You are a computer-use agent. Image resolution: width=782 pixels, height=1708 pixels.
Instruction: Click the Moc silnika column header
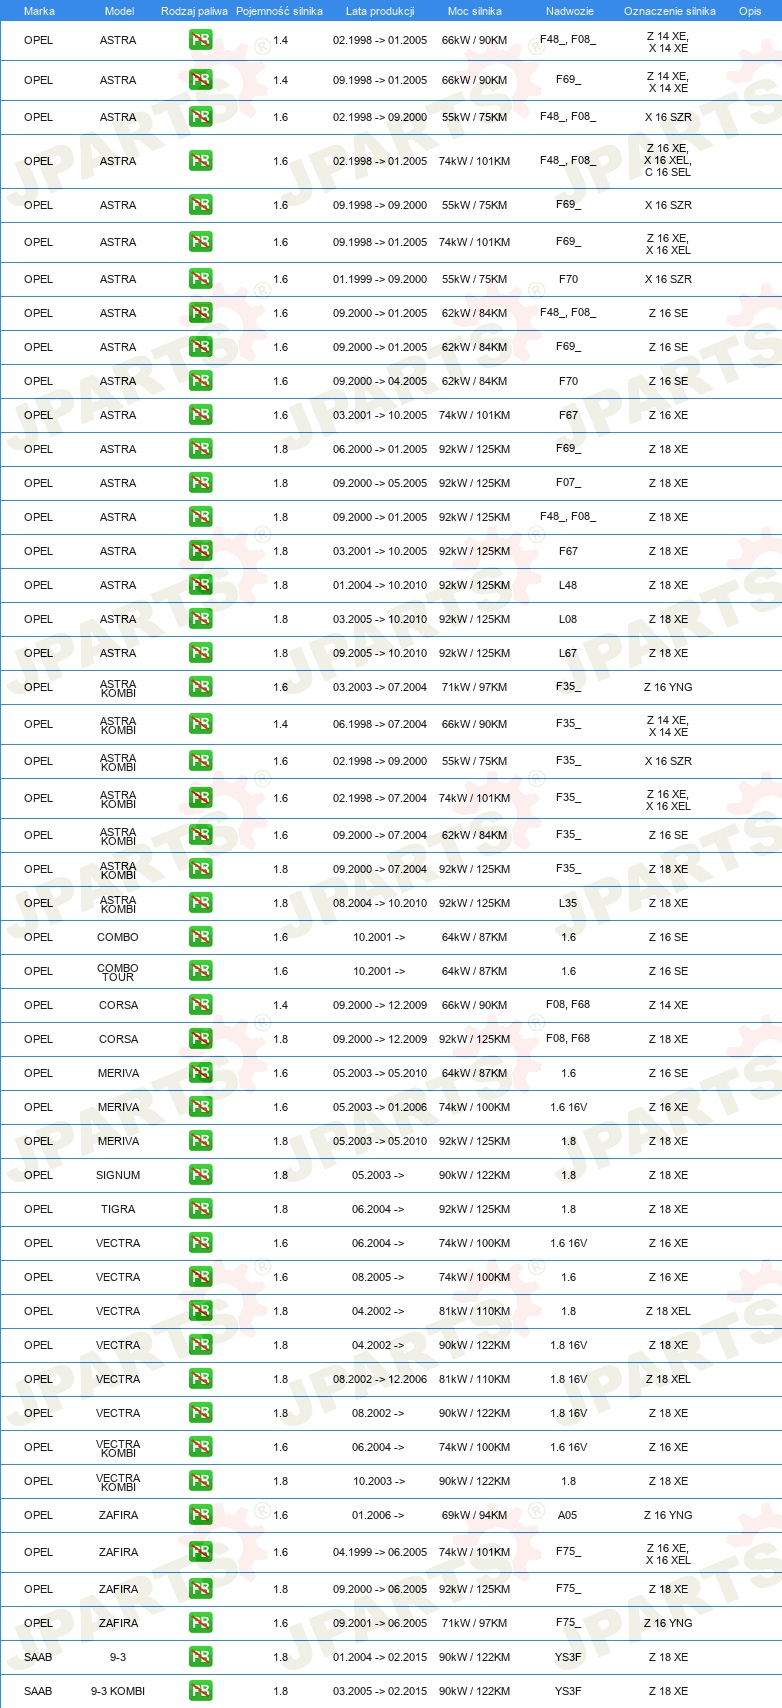pyautogui.click(x=475, y=11)
